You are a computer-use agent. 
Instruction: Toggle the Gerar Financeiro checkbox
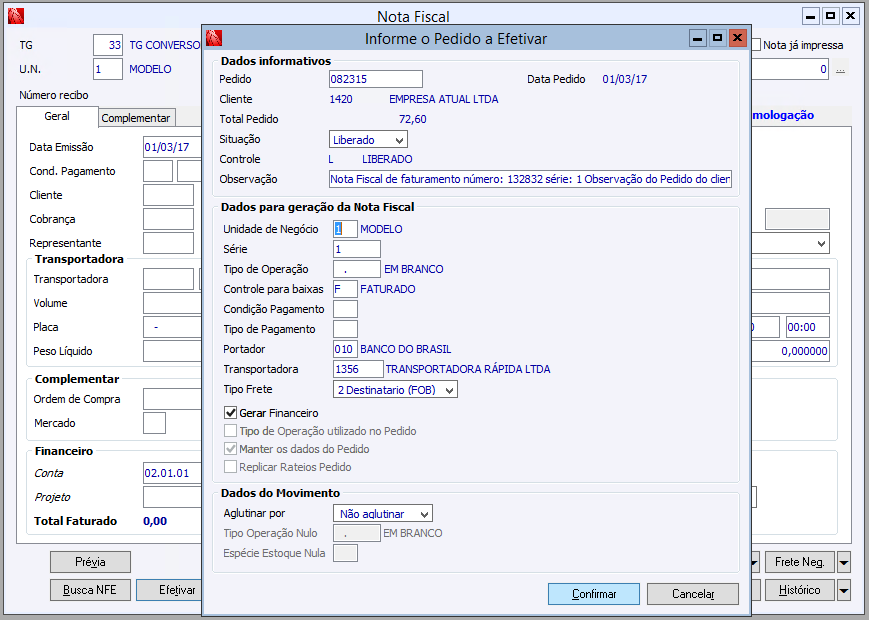point(231,413)
